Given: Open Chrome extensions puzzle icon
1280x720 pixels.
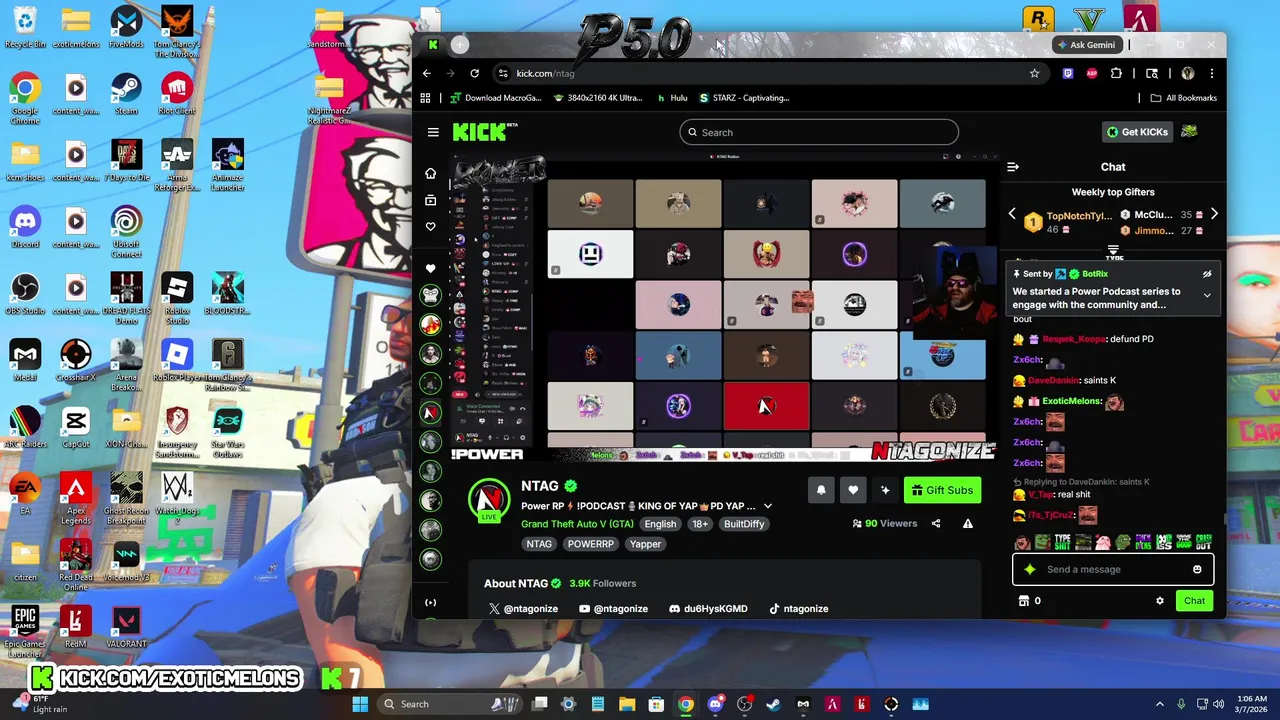Looking at the screenshot, I should (1116, 73).
